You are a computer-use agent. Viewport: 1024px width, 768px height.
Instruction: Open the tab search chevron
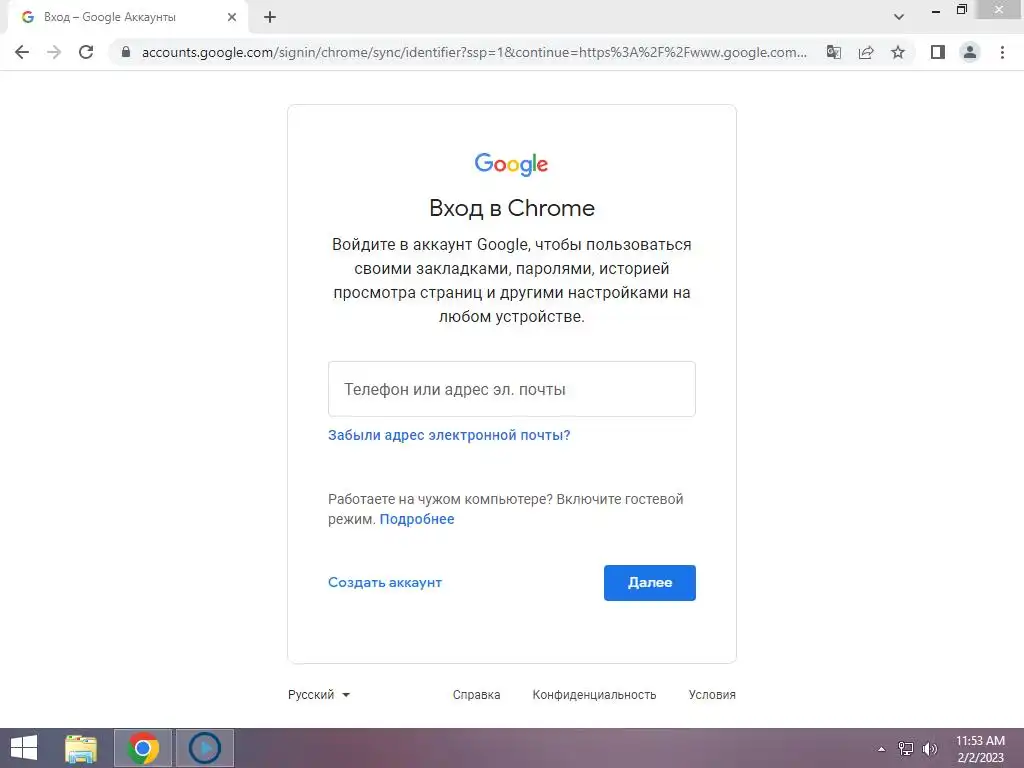(x=899, y=17)
